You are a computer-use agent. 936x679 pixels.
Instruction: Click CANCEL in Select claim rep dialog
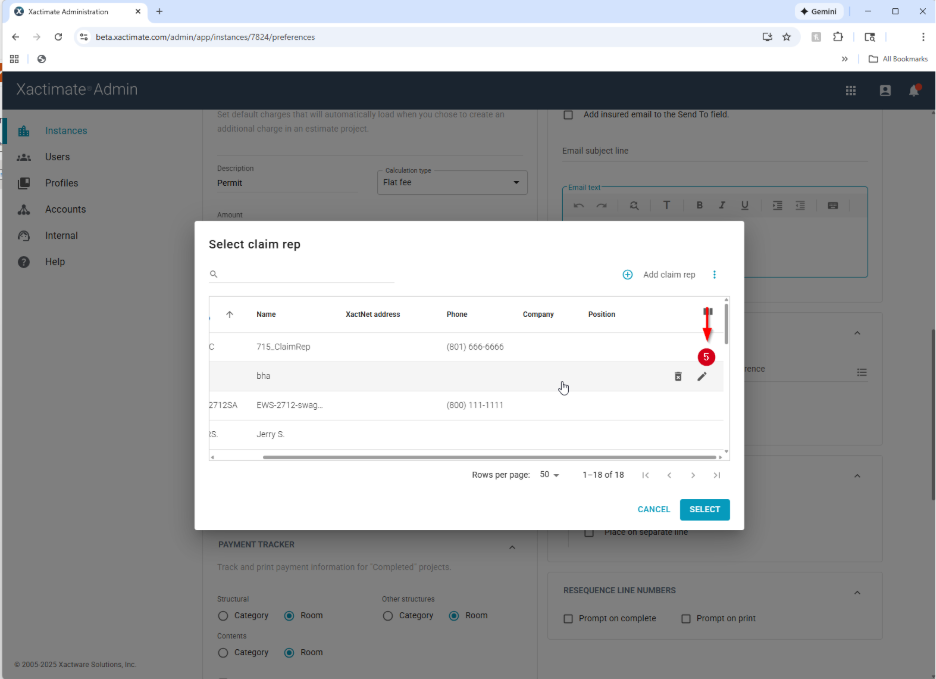654,509
